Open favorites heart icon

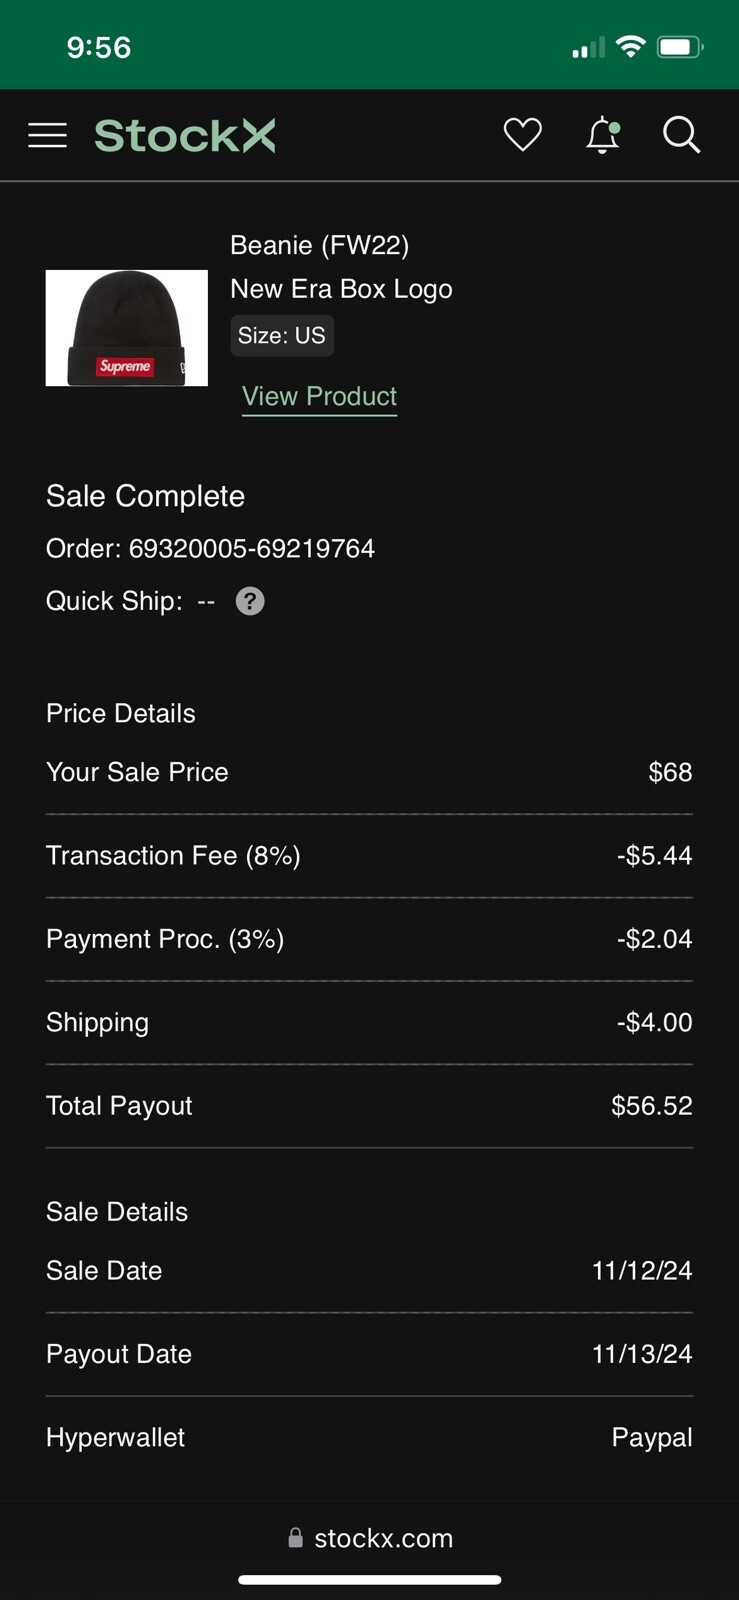(x=522, y=135)
